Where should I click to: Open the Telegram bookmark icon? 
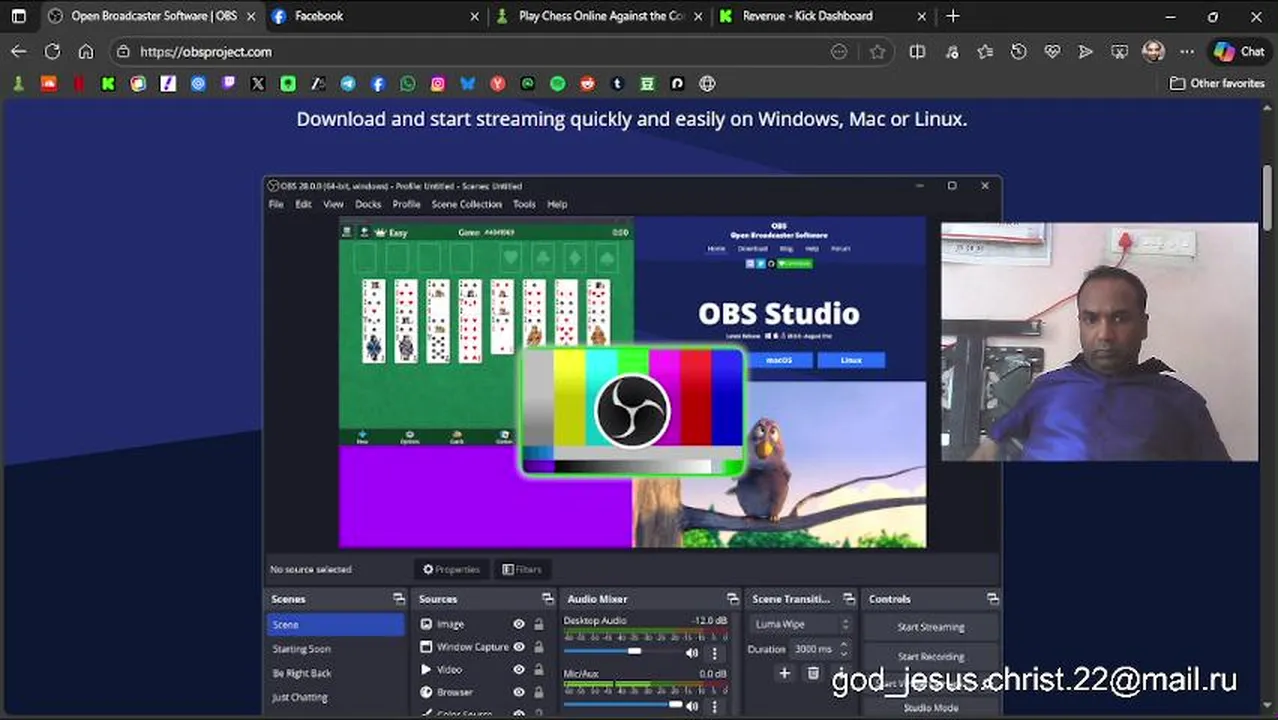coord(348,84)
